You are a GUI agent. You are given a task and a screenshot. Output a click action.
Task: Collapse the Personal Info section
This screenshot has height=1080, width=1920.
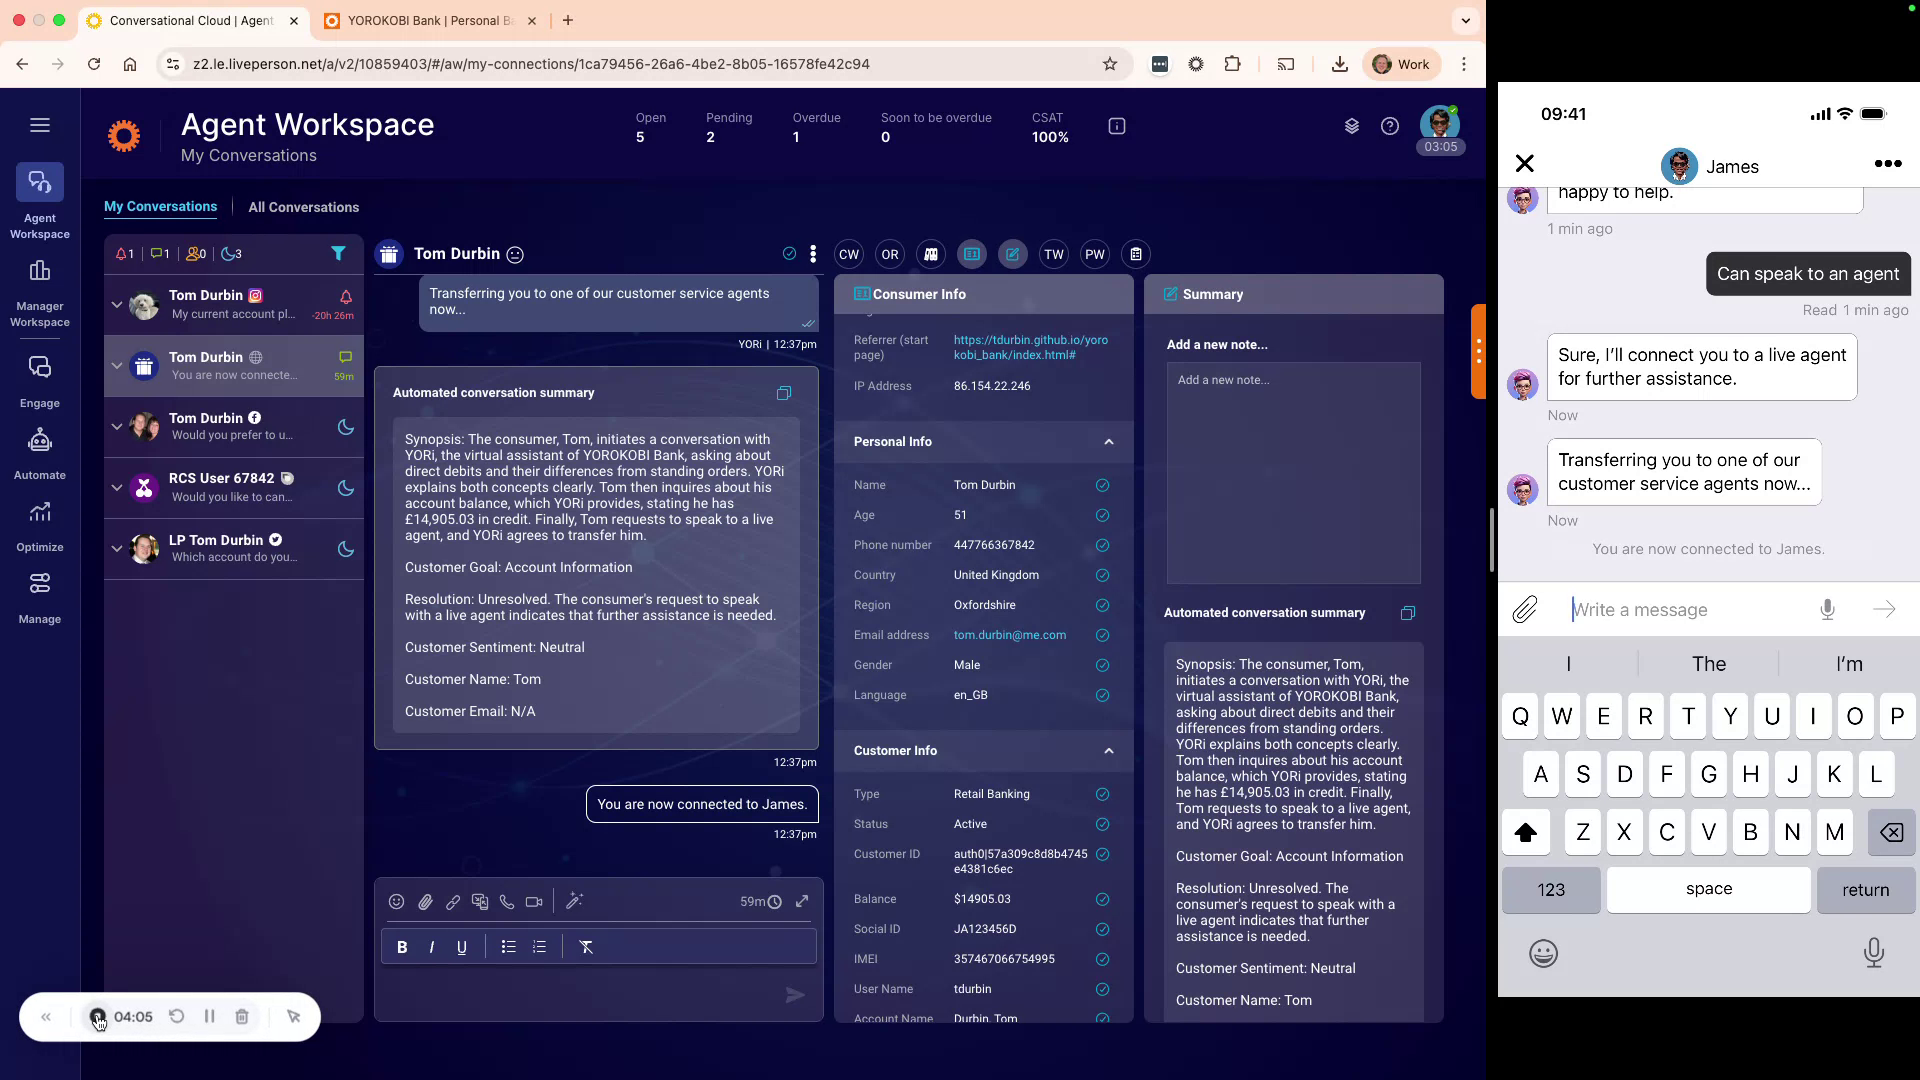click(x=1107, y=441)
